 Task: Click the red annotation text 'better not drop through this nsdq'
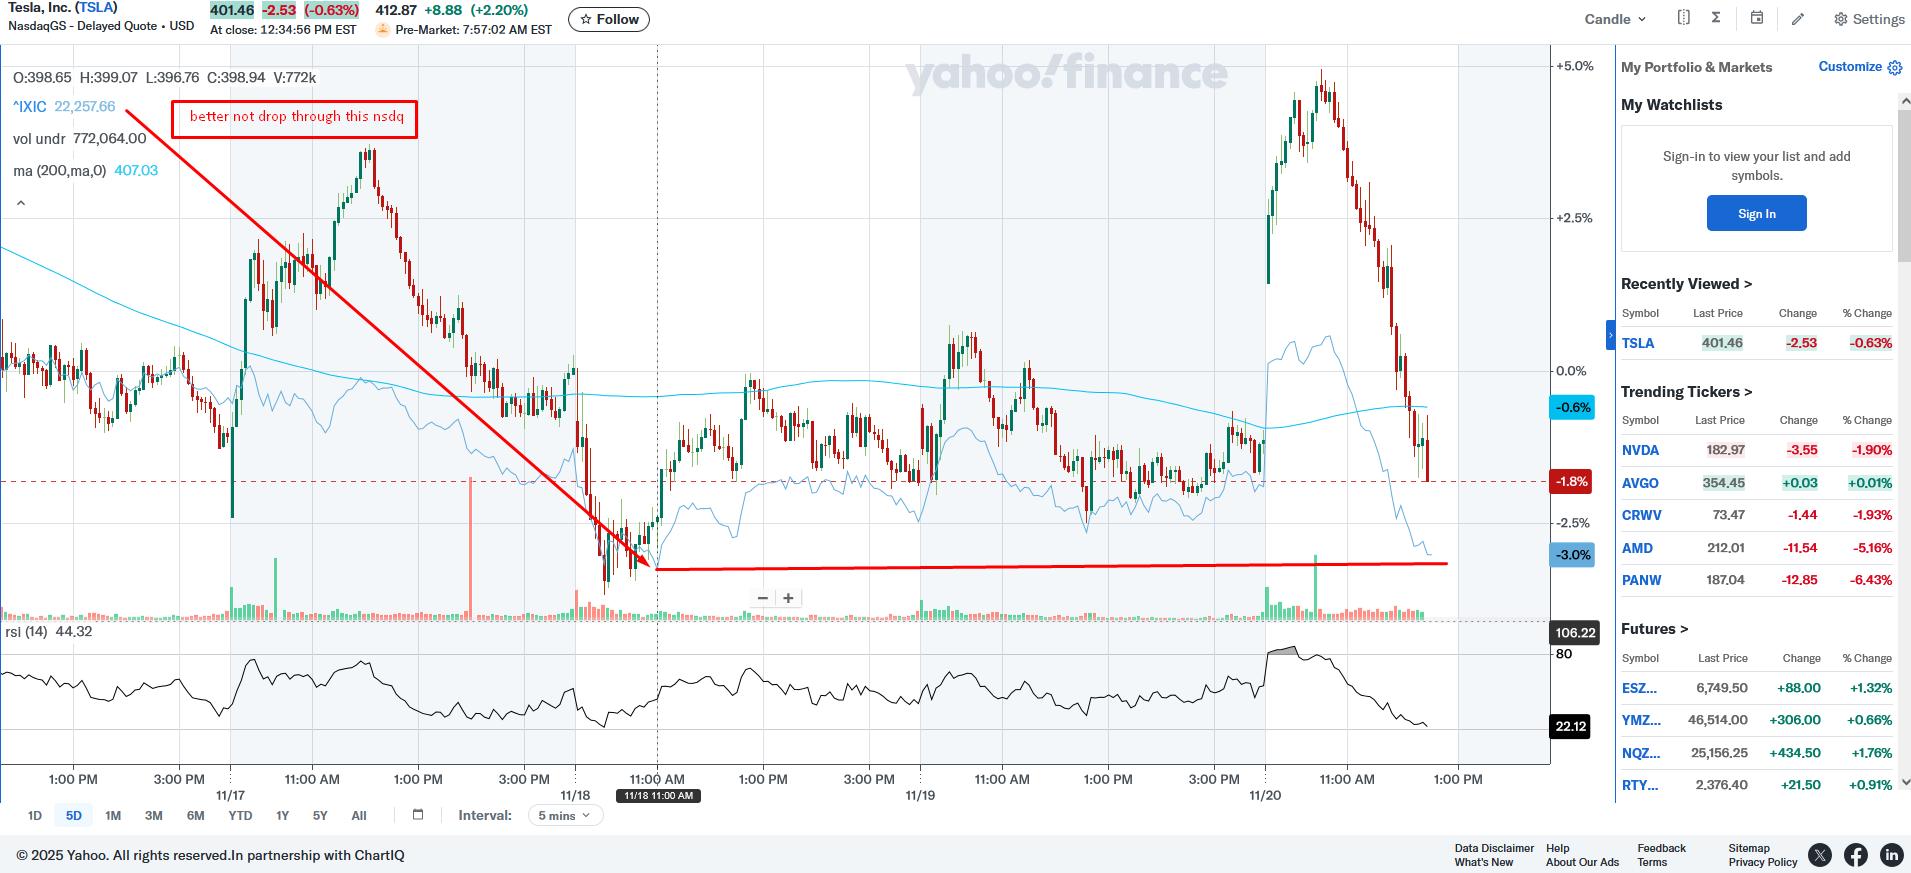[x=297, y=117]
